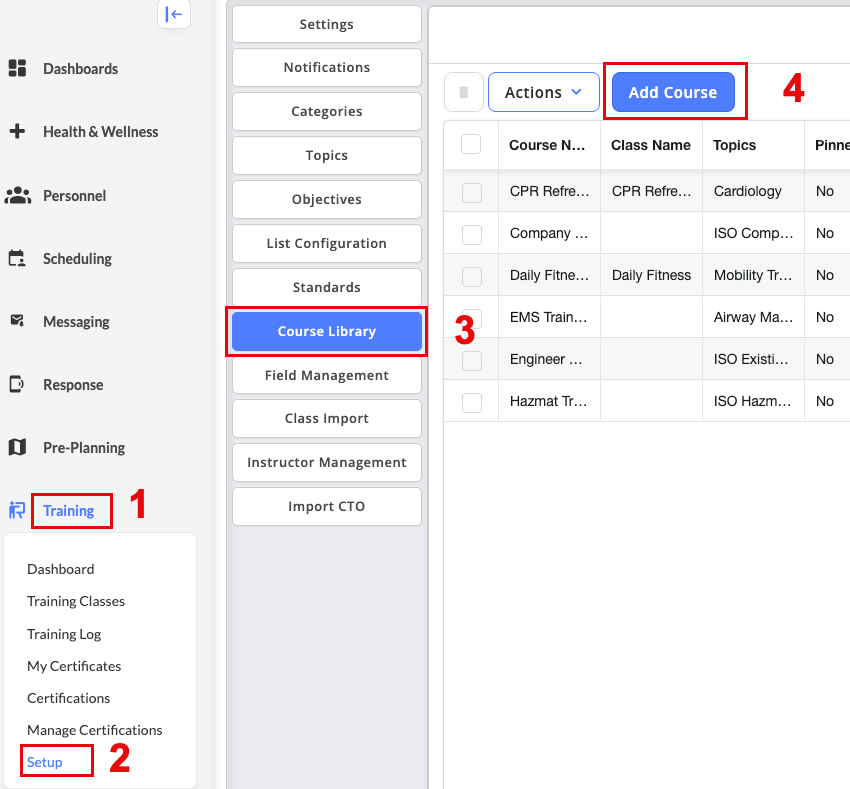Click the Add Course button
Image resolution: width=850 pixels, height=789 pixels.
[672, 92]
